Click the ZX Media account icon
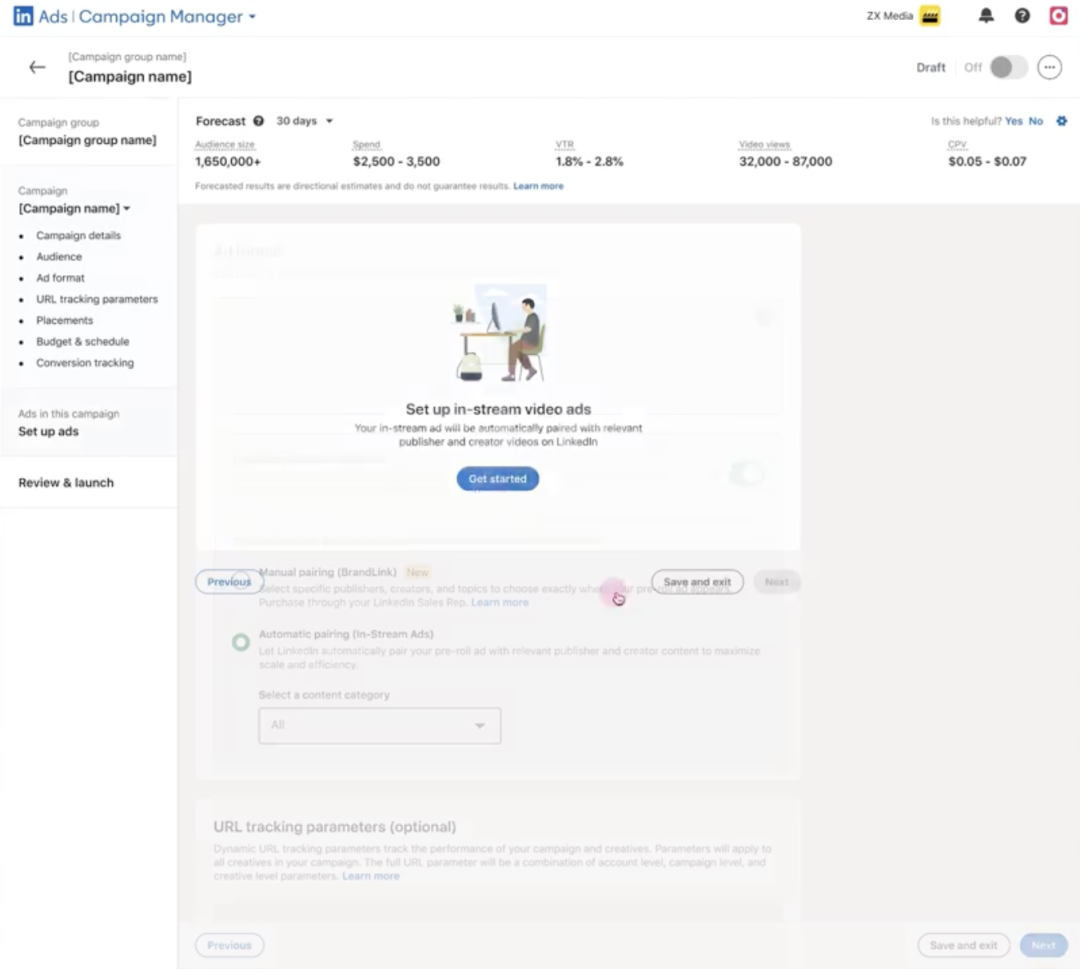Image resolution: width=1080 pixels, height=973 pixels. (x=930, y=16)
